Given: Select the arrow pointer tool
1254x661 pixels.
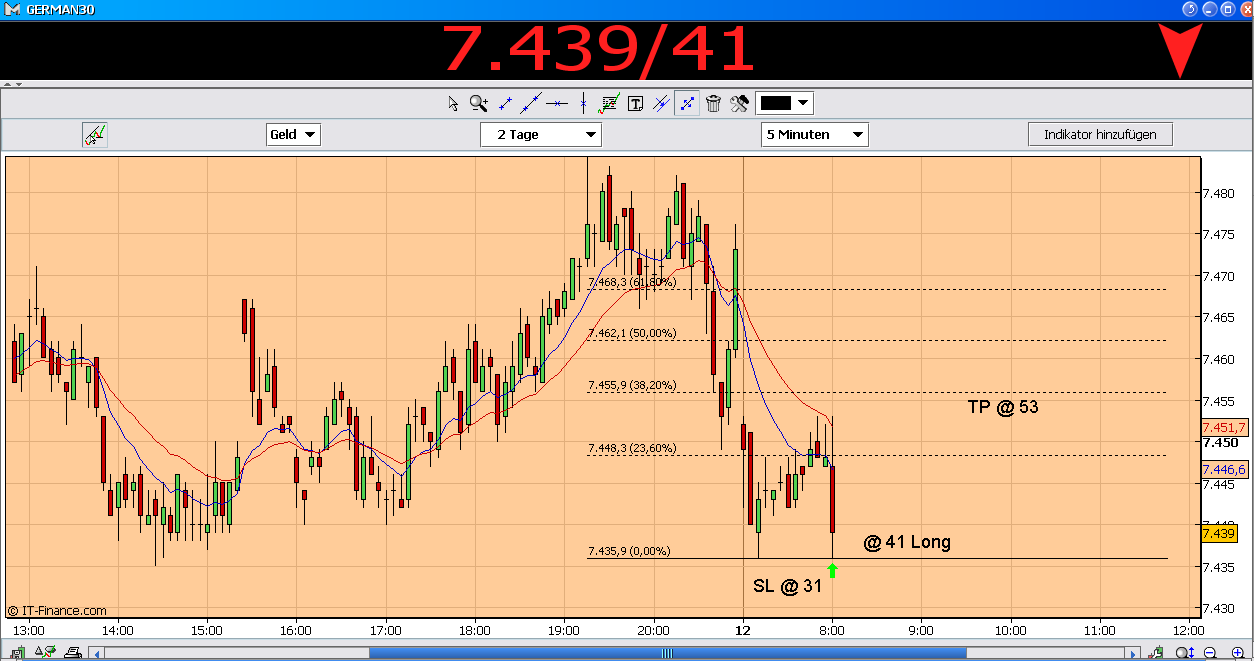Looking at the screenshot, I should click(453, 102).
